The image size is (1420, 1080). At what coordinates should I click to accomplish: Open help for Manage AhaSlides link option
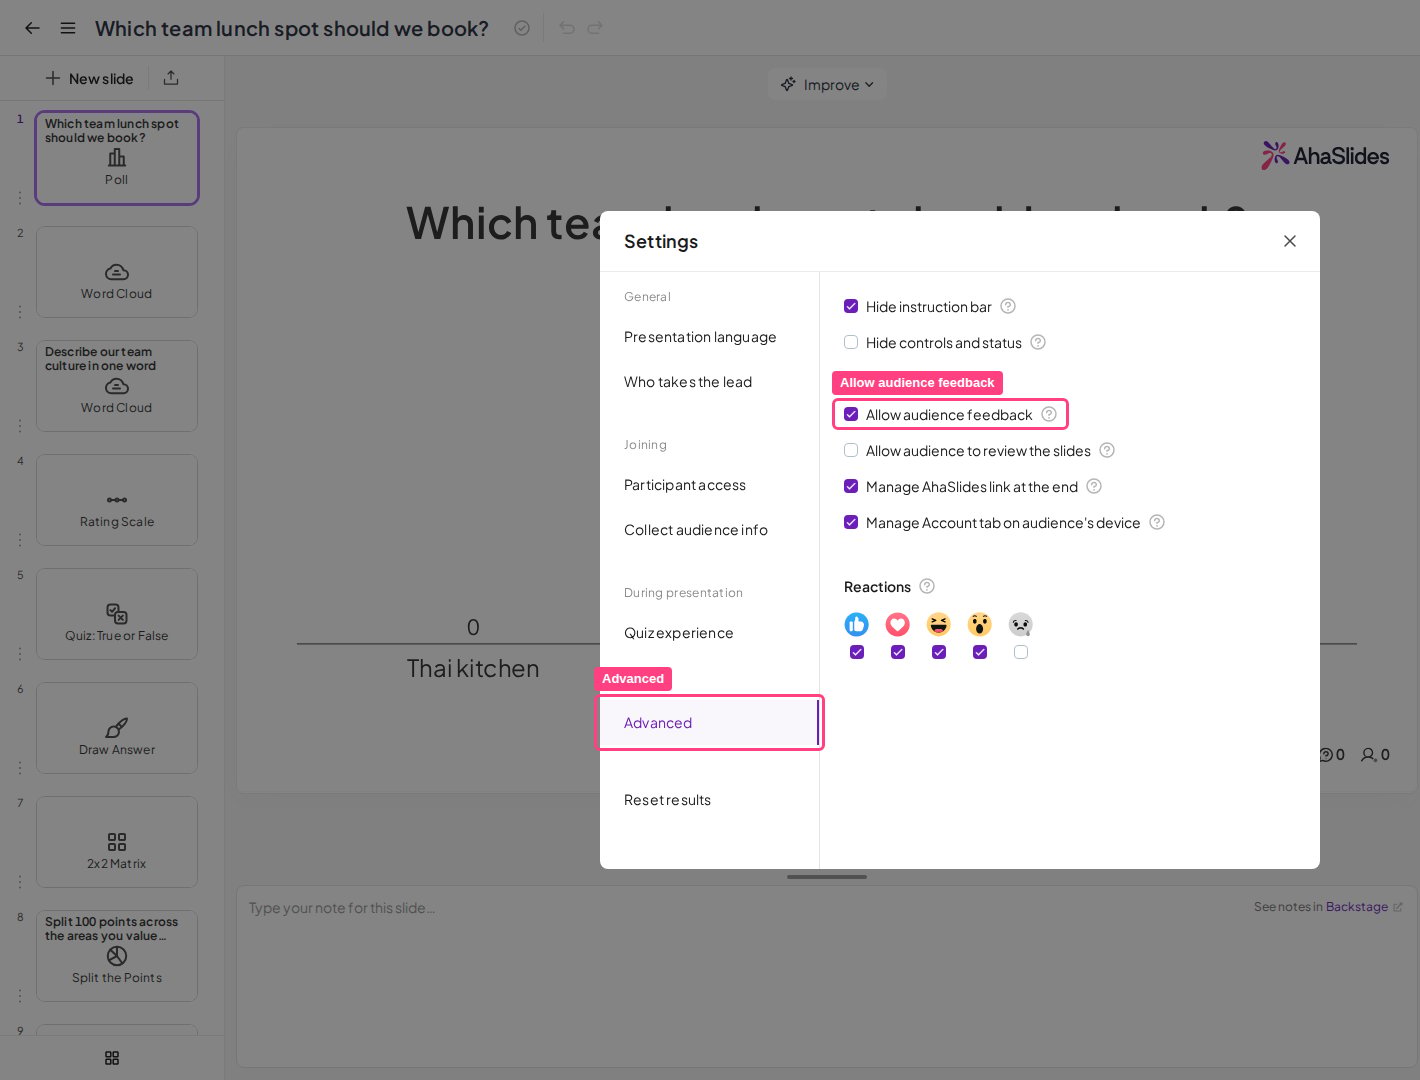pyautogui.click(x=1094, y=486)
